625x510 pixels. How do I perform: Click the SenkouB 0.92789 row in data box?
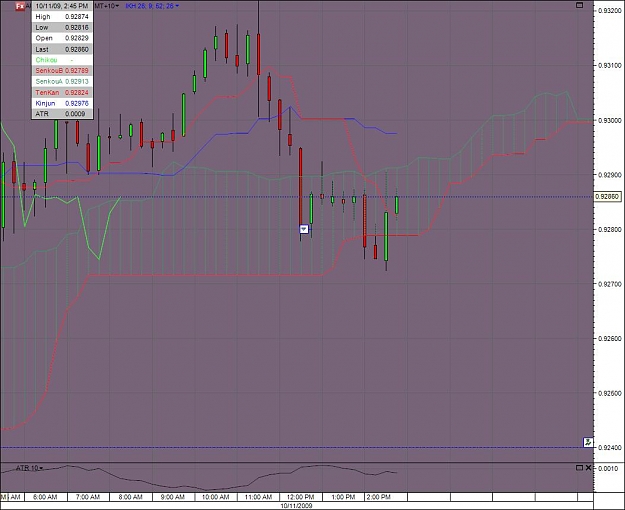[62, 71]
